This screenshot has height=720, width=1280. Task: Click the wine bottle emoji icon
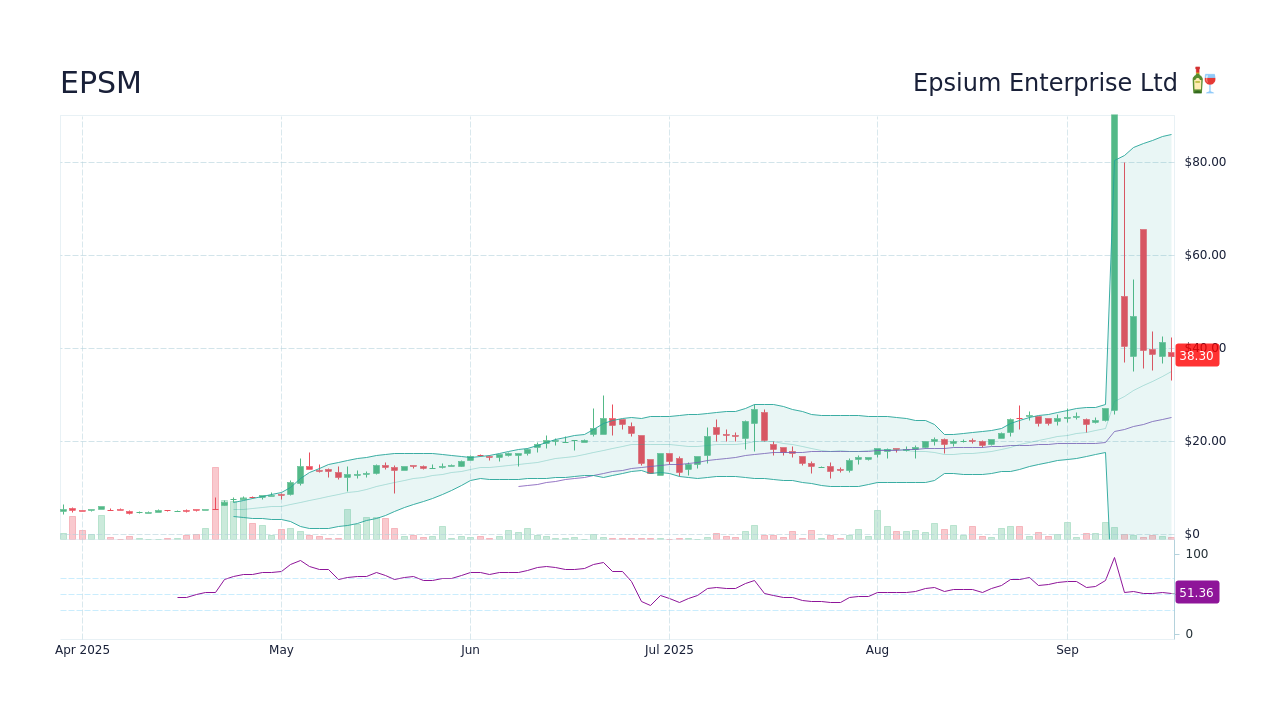[x=1197, y=80]
